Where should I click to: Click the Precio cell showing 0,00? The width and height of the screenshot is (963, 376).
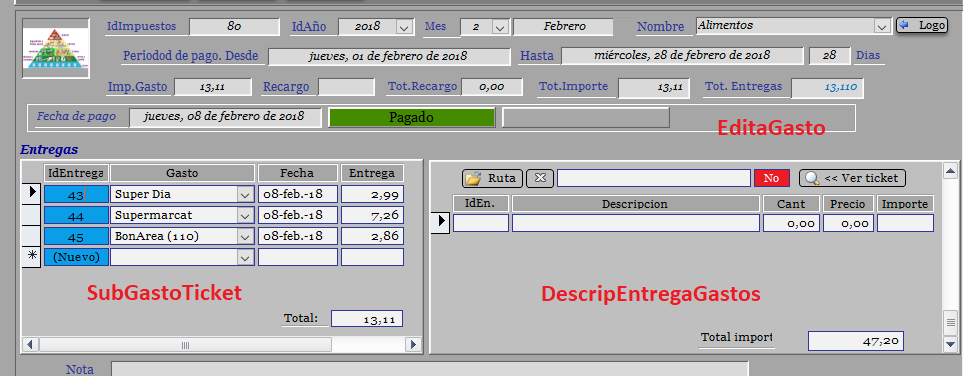[848, 223]
